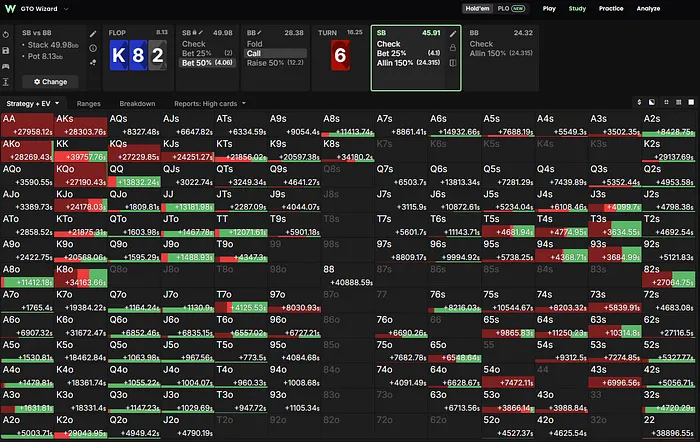The width and height of the screenshot is (700, 442).
Task: Select the KK hand cell
Action: 81,150
